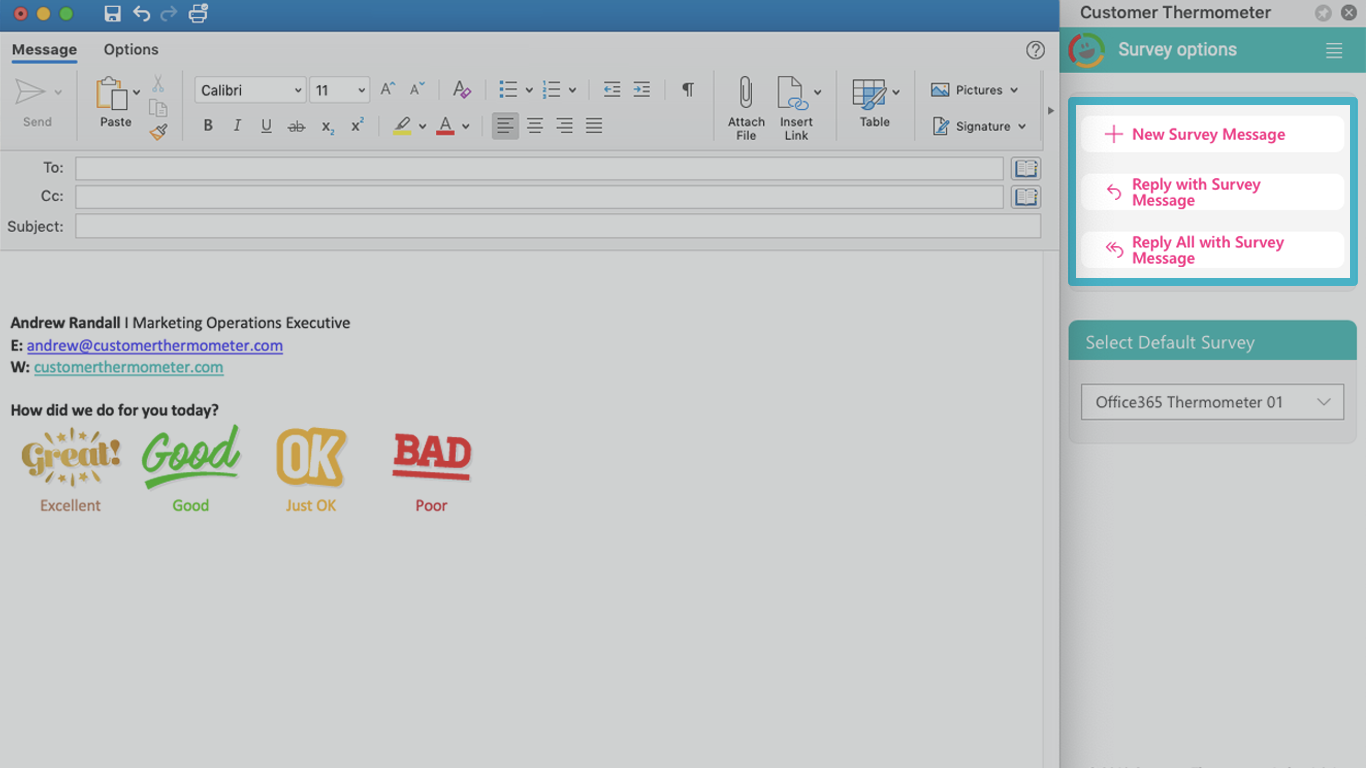Click into the Cc recipients field
Image resolution: width=1366 pixels, height=768 pixels.
pyautogui.click(x=539, y=197)
